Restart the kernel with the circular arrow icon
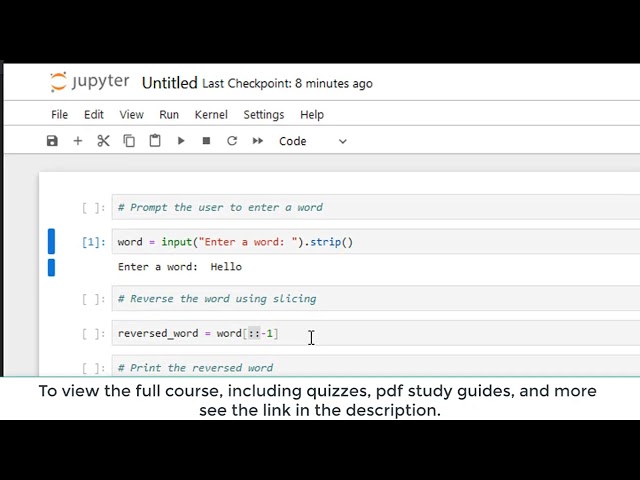 [x=232, y=141]
